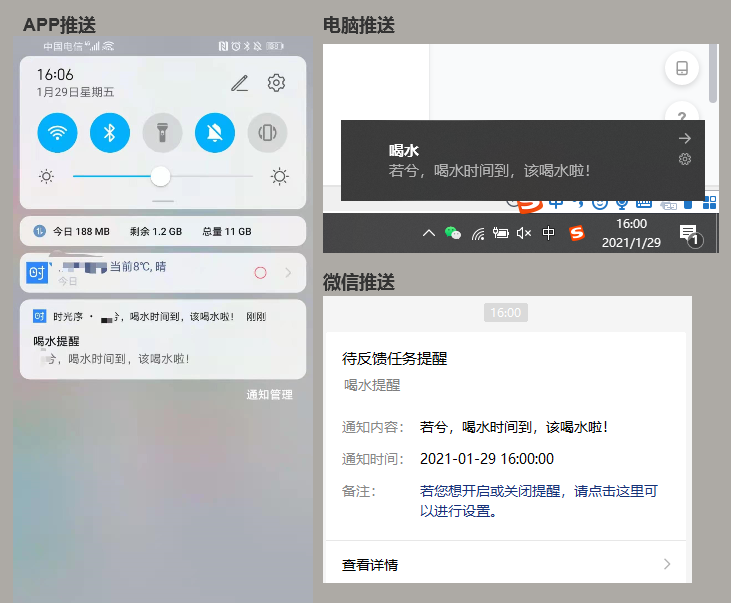
Task: Click the Sogou toolbar keyboard icon
Action: 643,203
